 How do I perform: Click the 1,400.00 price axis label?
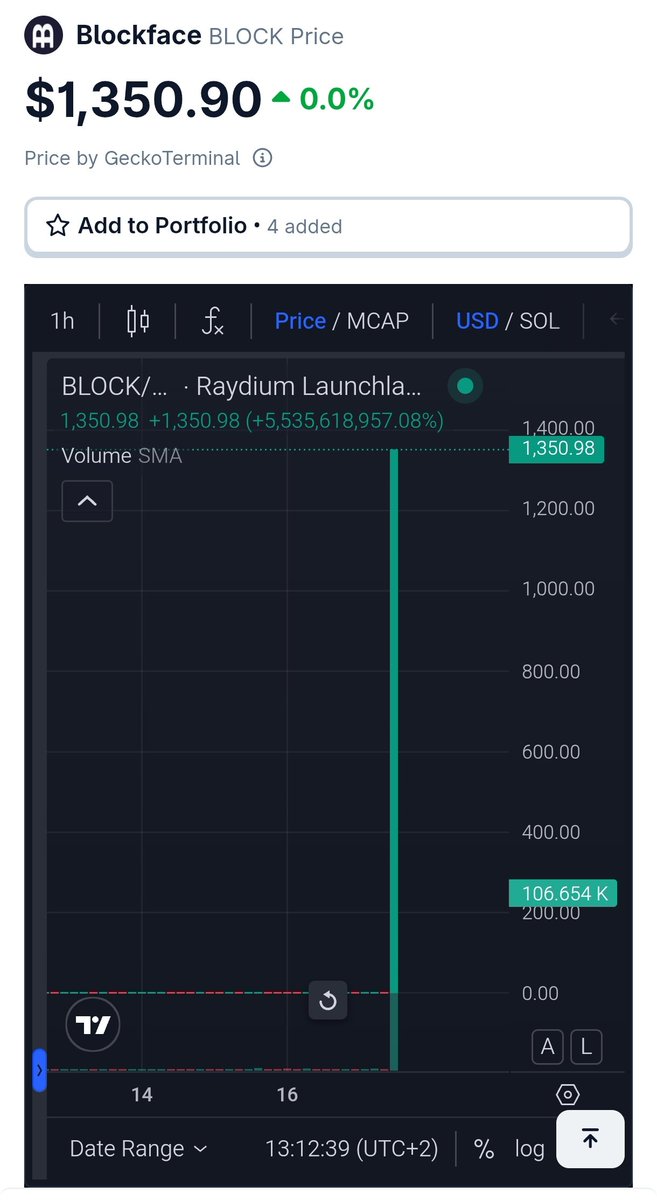pos(558,427)
